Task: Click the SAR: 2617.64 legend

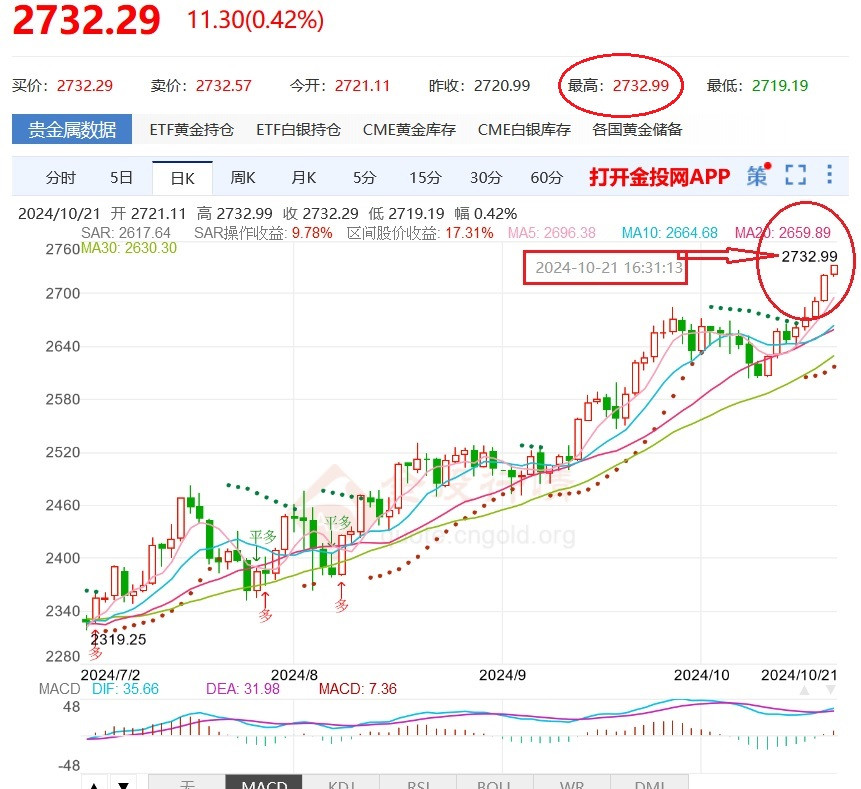Action: [126, 233]
